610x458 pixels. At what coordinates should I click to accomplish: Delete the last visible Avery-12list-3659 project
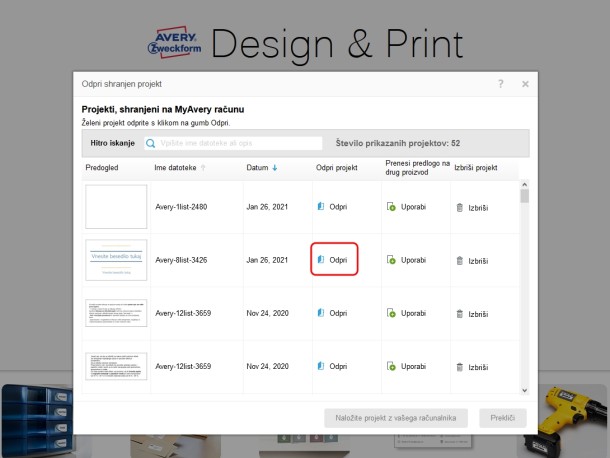(476, 367)
